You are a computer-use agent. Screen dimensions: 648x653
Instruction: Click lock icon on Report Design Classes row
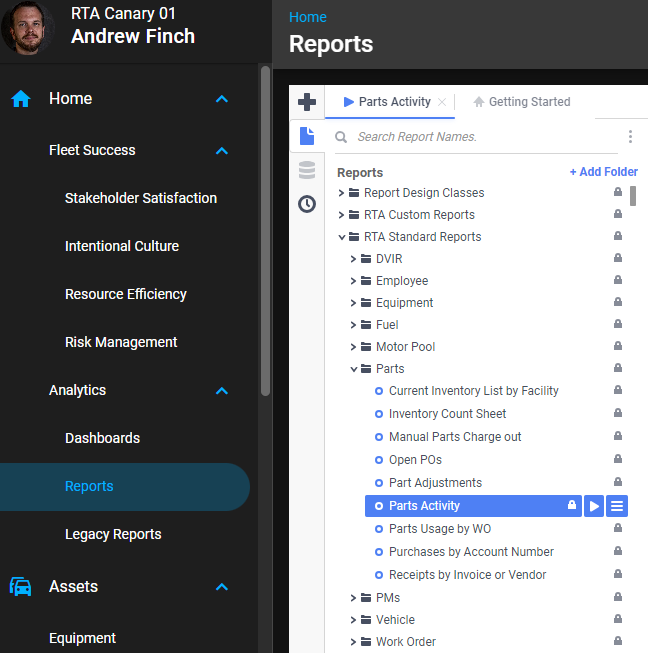click(x=618, y=193)
